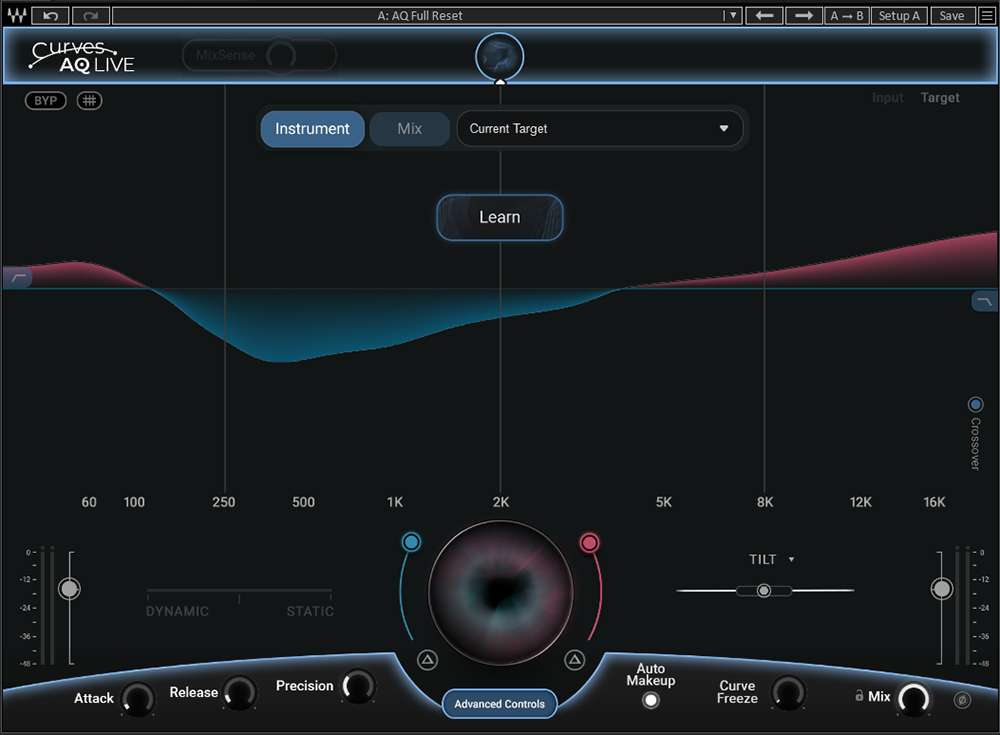Load the next preset with right arrow
The width and height of the screenshot is (1000, 735).
(x=803, y=16)
